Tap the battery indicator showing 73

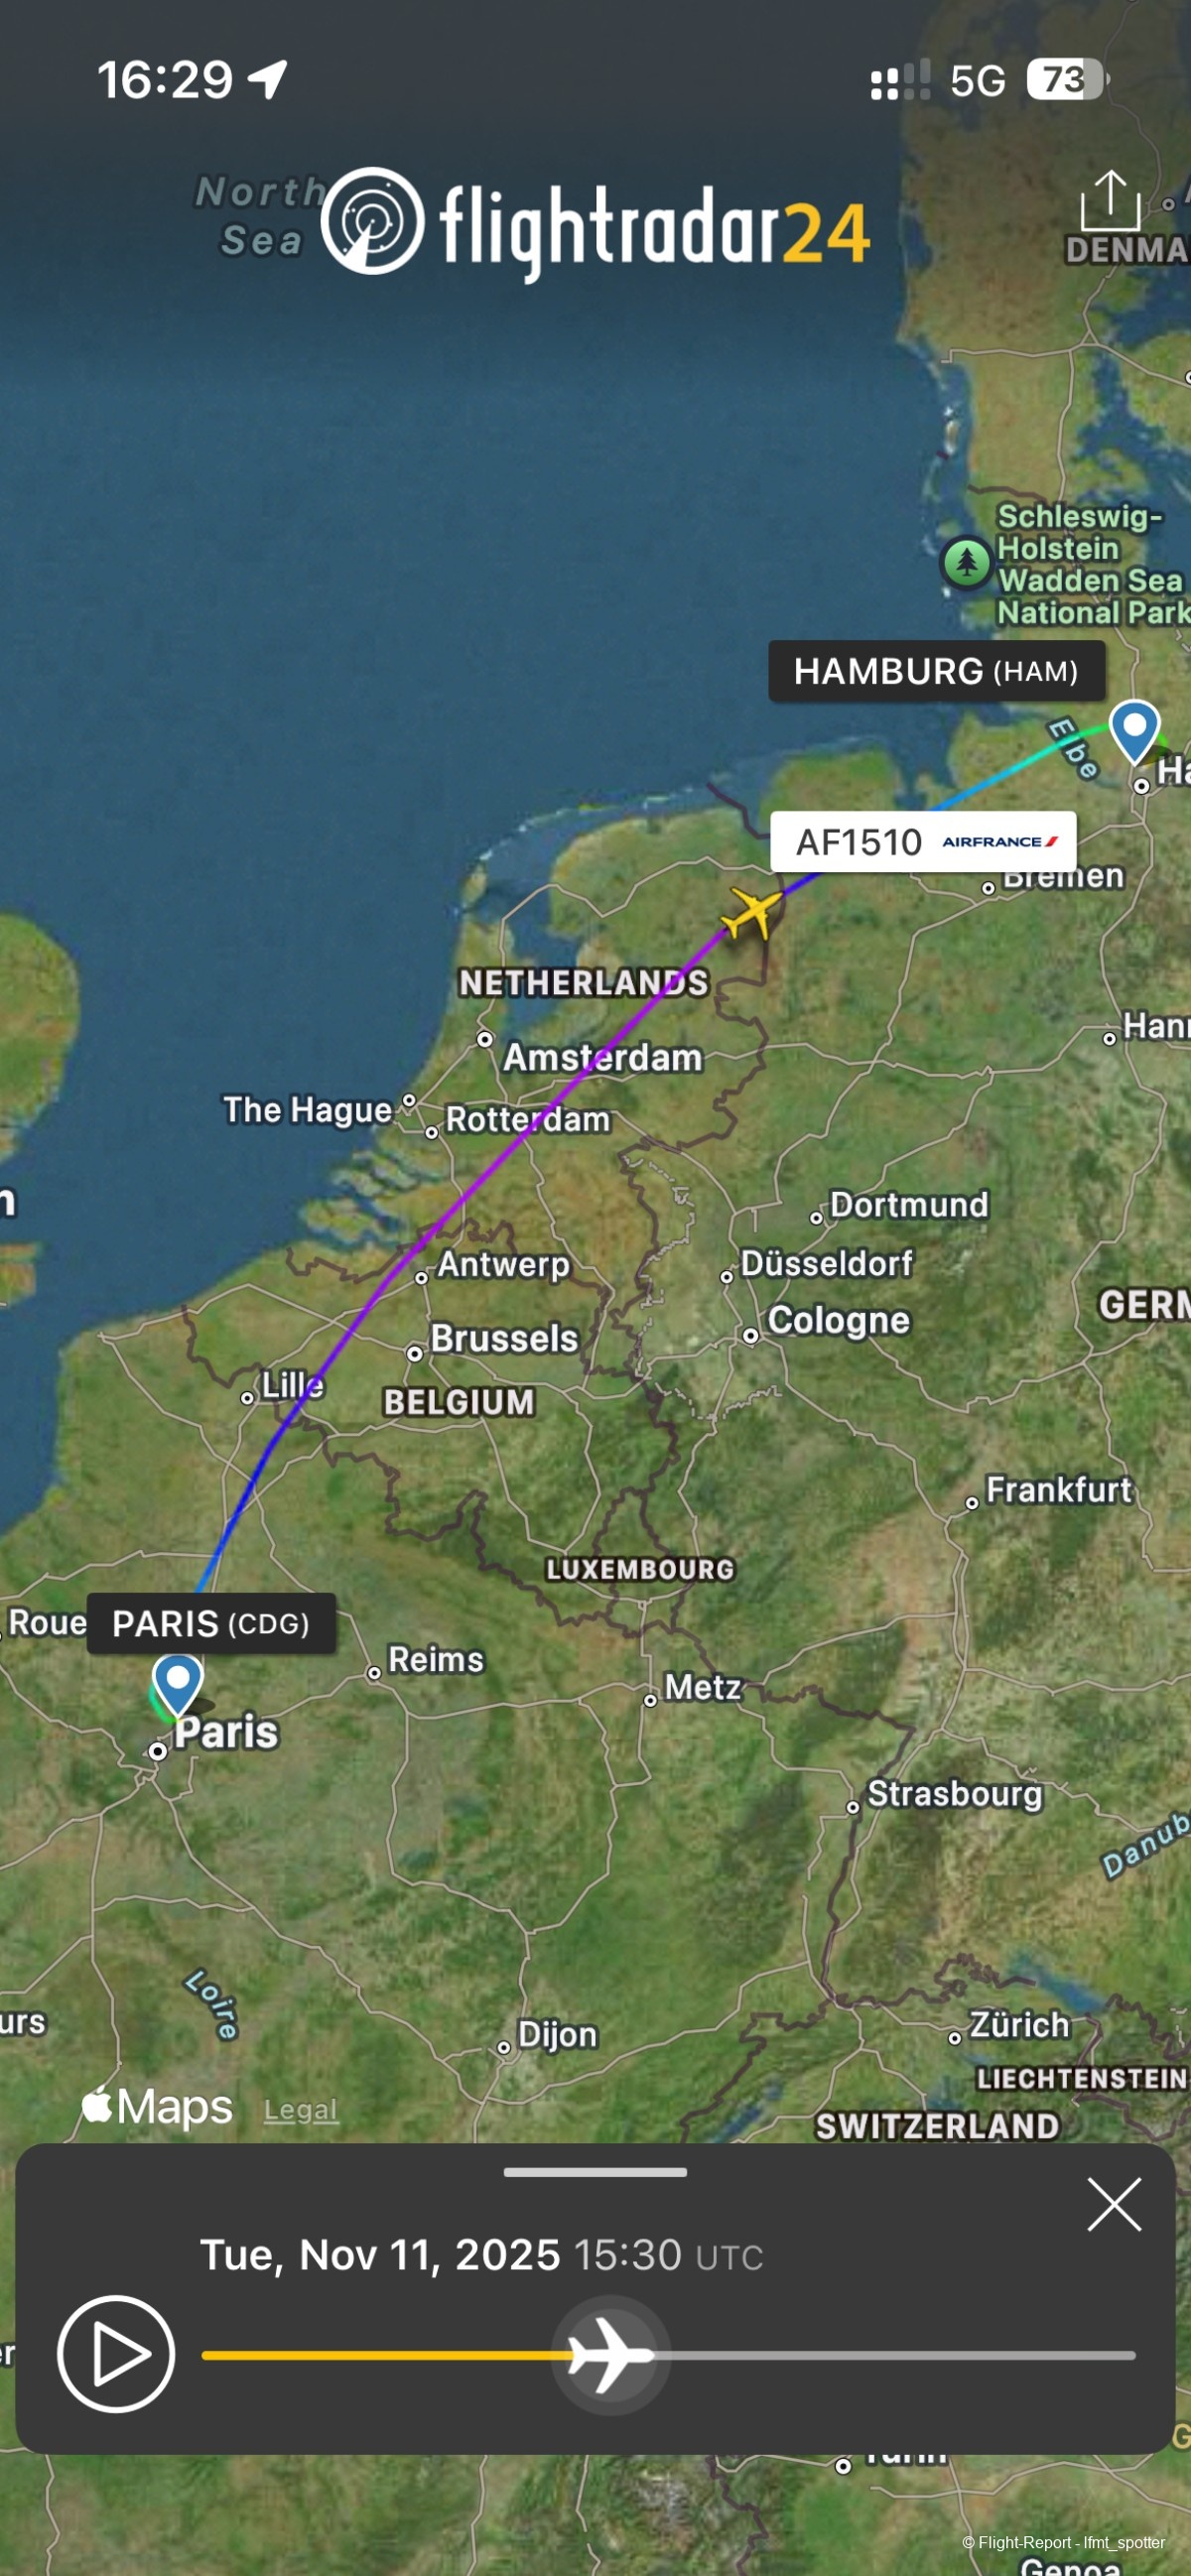pyautogui.click(x=1068, y=79)
